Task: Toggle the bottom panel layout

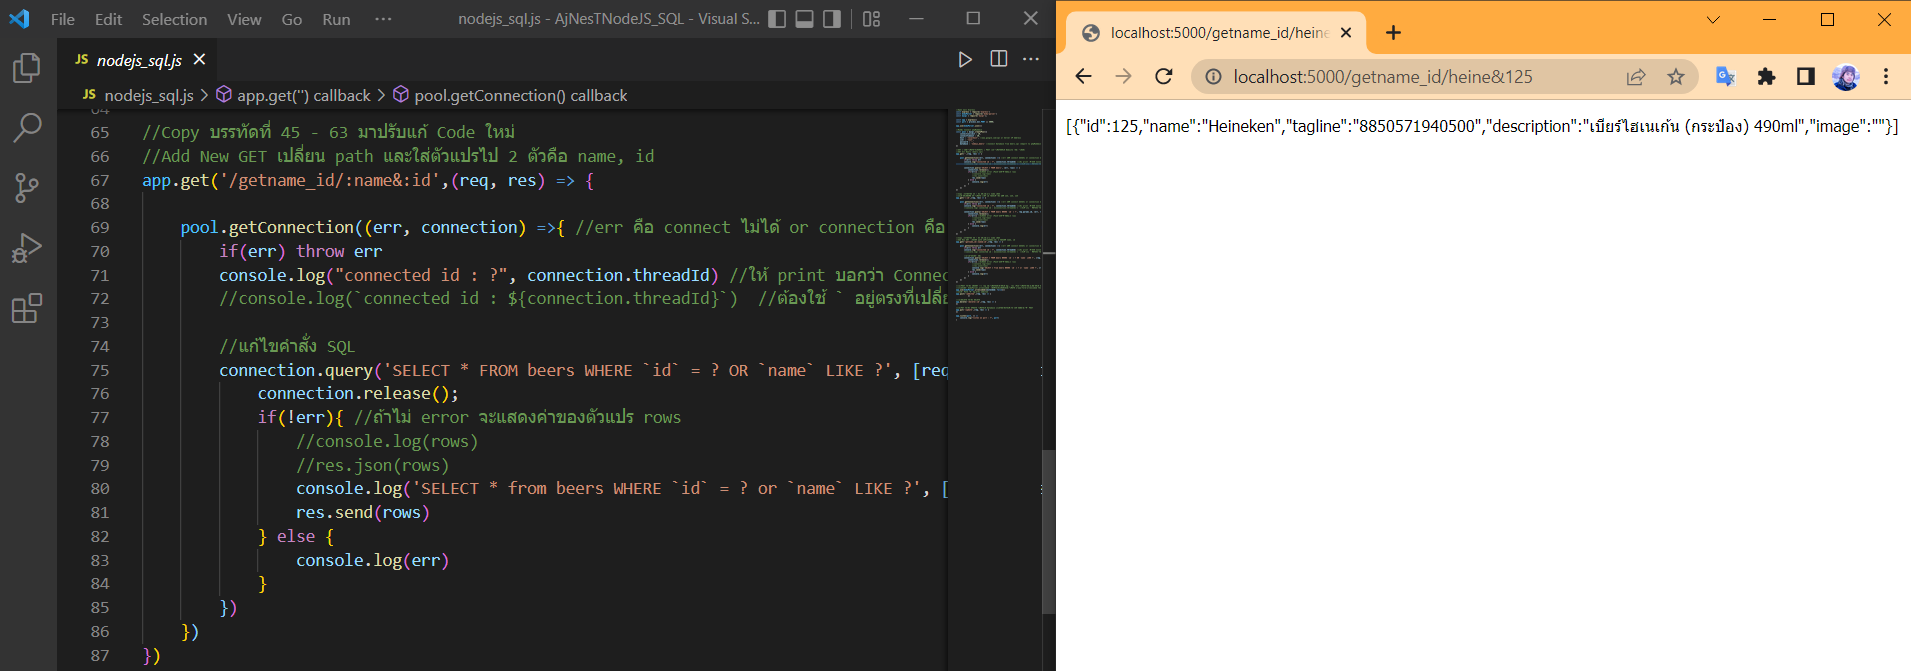Action: coord(804,19)
